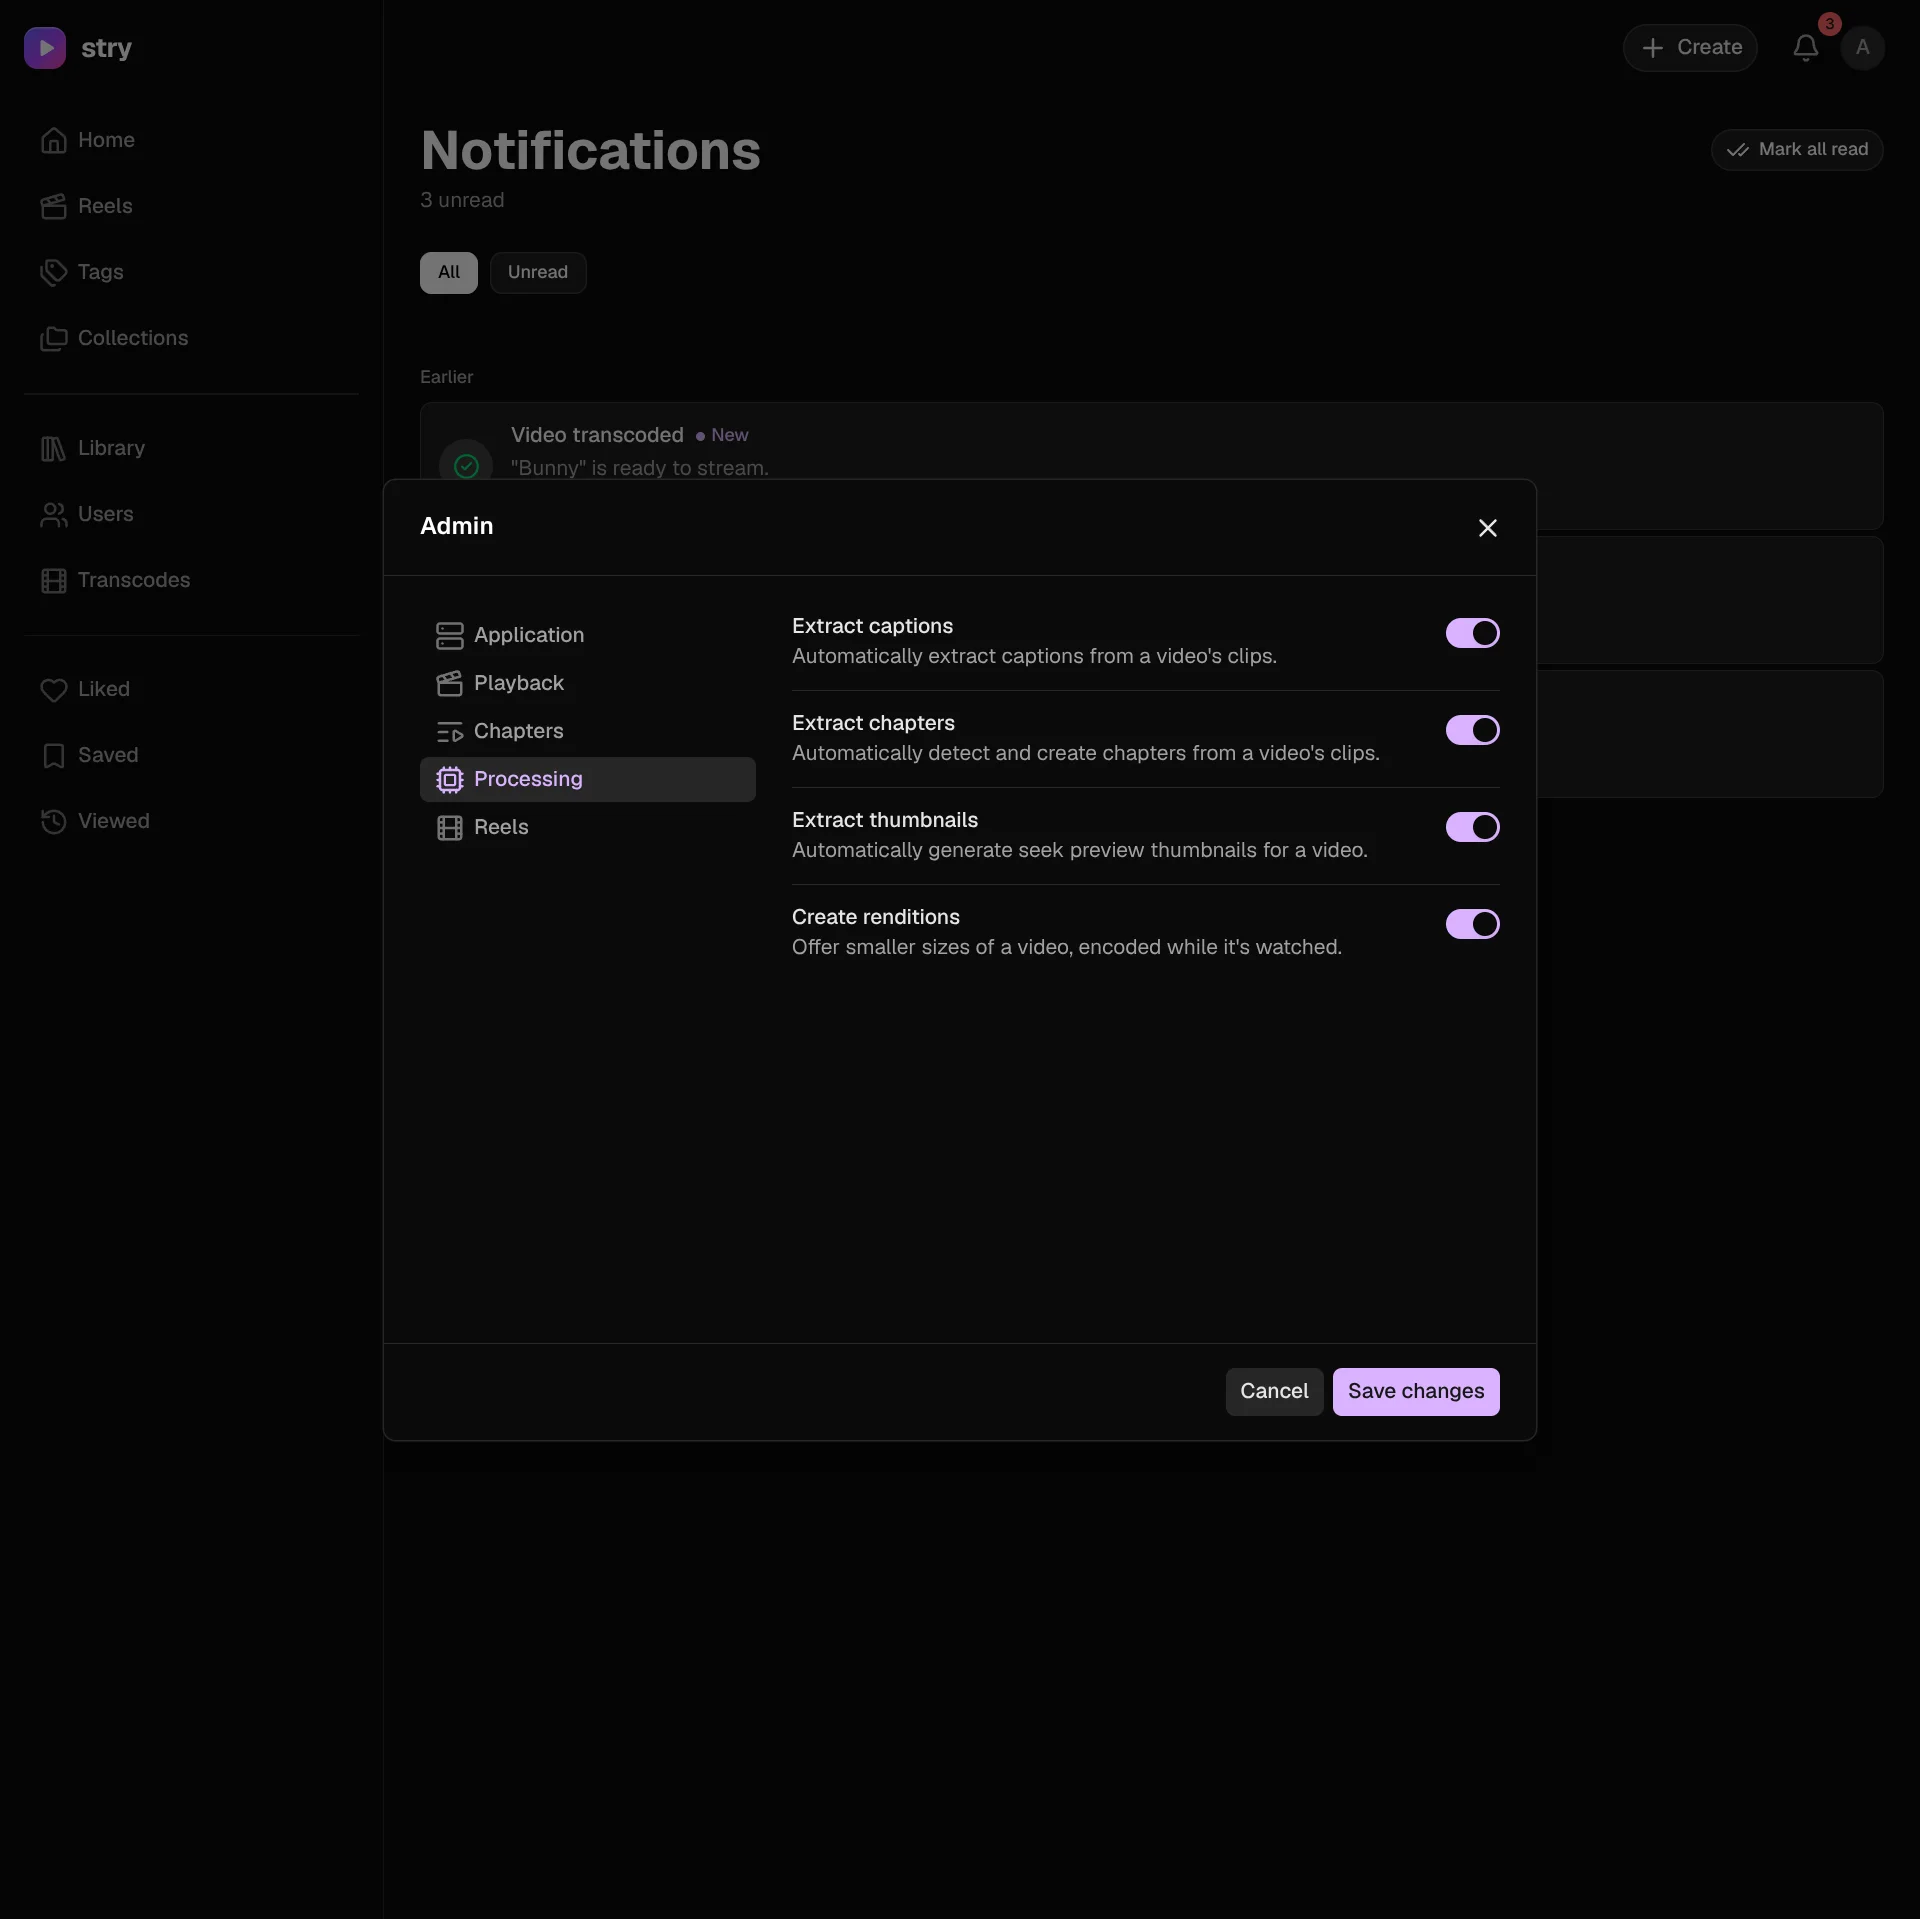Toggle Create renditions switch
The width and height of the screenshot is (1920, 1919).
pyautogui.click(x=1472, y=924)
